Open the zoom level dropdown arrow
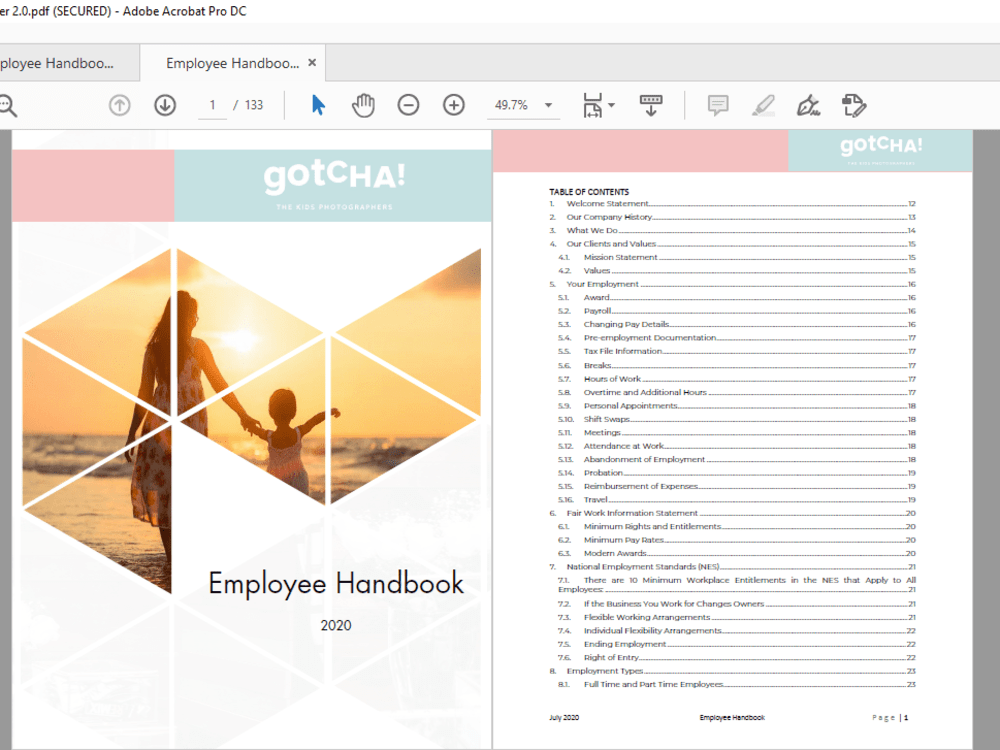This screenshot has width=1000, height=750. (x=548, y=105)
